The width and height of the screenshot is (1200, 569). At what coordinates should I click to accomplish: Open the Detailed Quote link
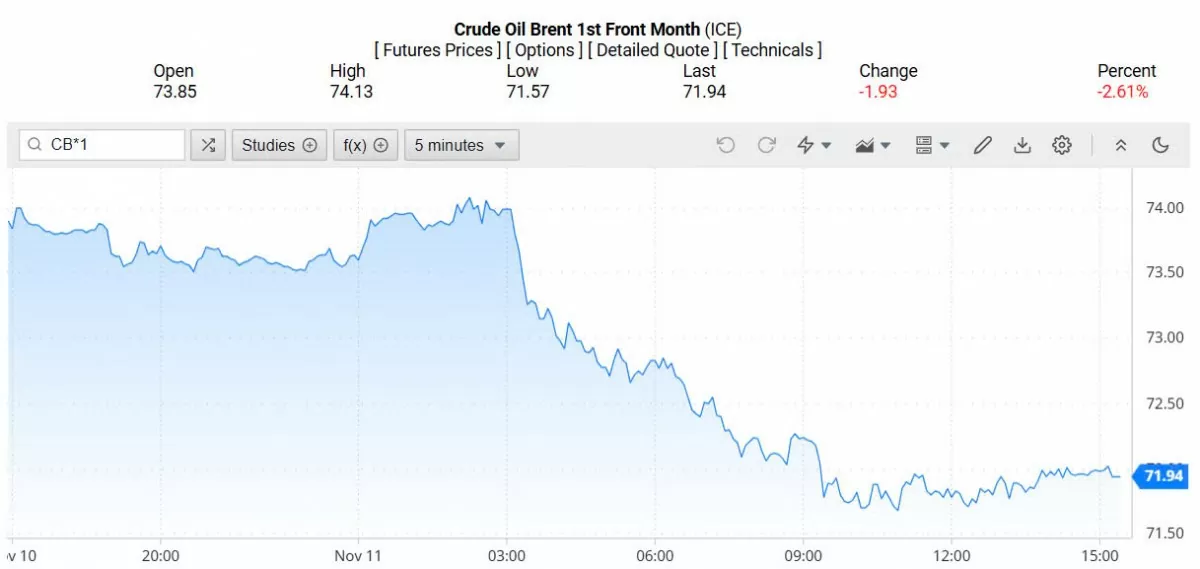[652, 49]
